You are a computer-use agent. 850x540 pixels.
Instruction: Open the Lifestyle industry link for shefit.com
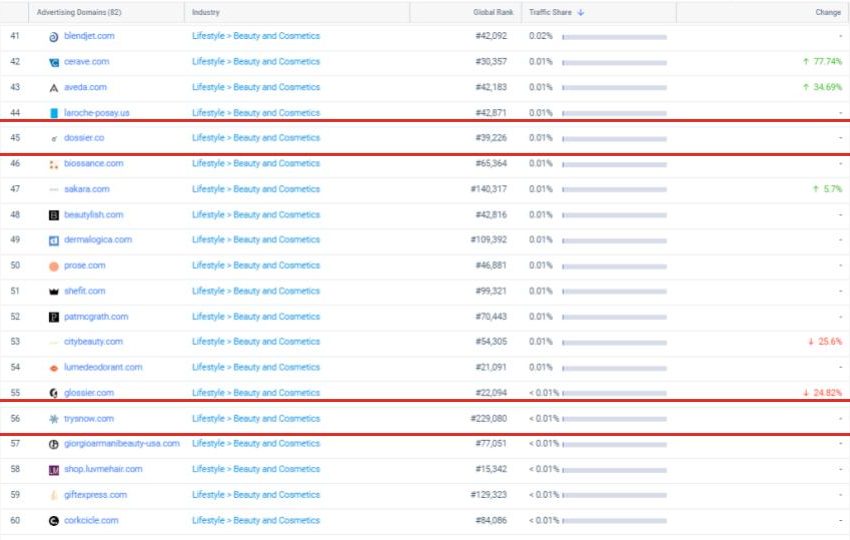click(x=208, y=291)
